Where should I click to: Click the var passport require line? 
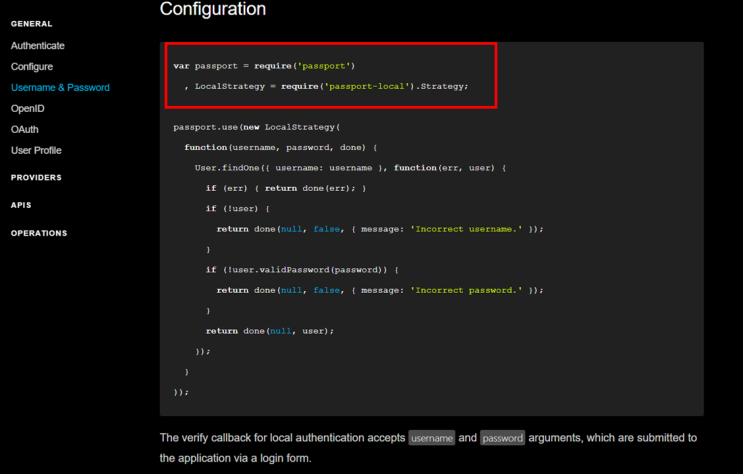coord(264,66)
